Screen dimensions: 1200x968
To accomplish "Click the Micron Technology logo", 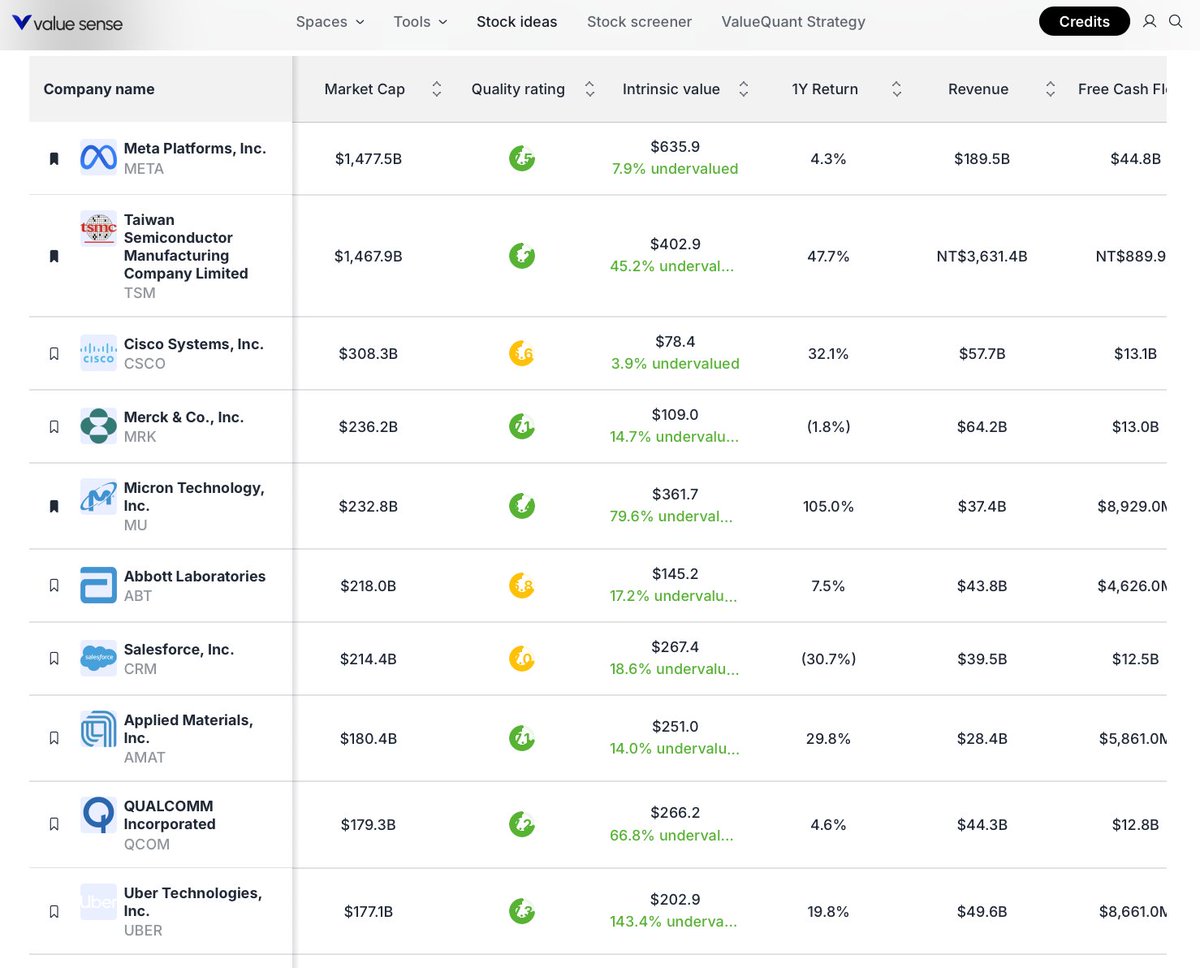I will coord(98,497).
